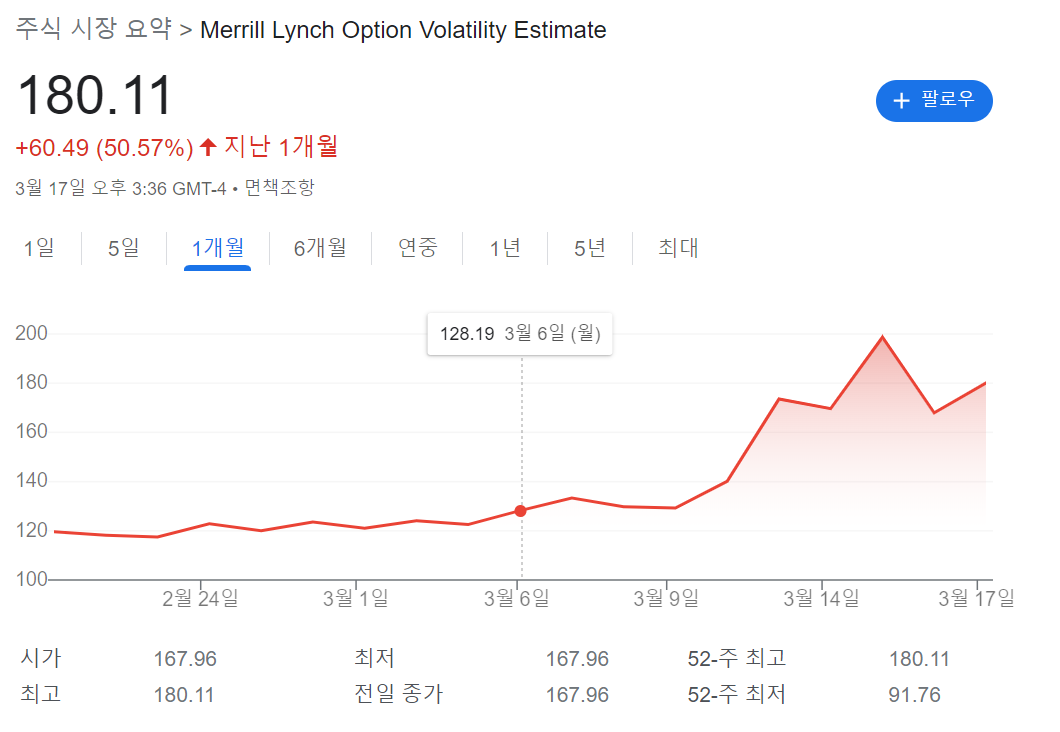Select the 5일 time range tab
This screenshot has height=732, width=1060.
click(124, 247)
